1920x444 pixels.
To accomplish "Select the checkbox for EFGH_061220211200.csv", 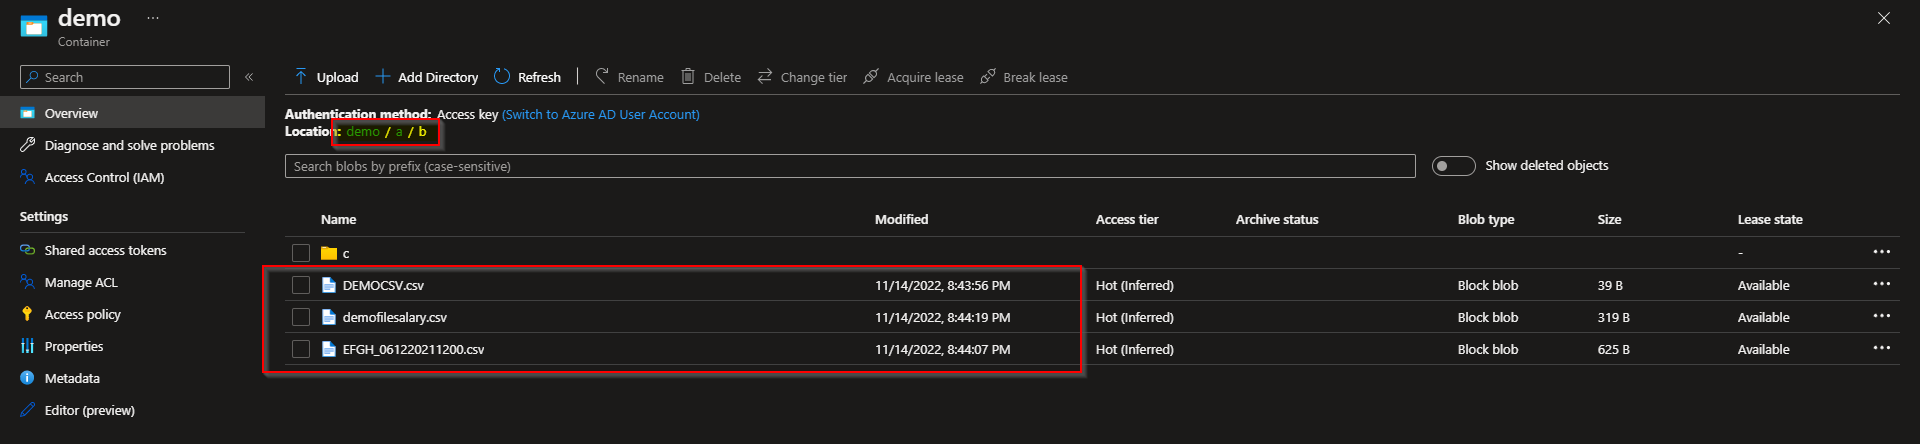I will pyautogui.click(x=301, y=349).
